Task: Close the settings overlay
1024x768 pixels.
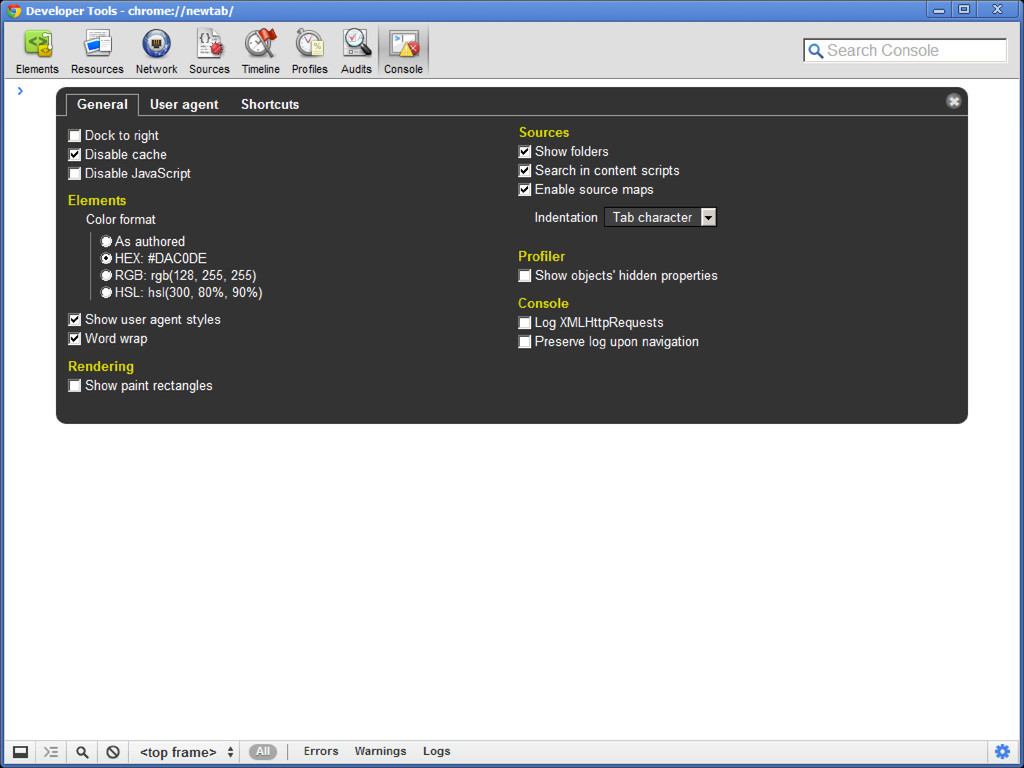Action: pos(953,101)
